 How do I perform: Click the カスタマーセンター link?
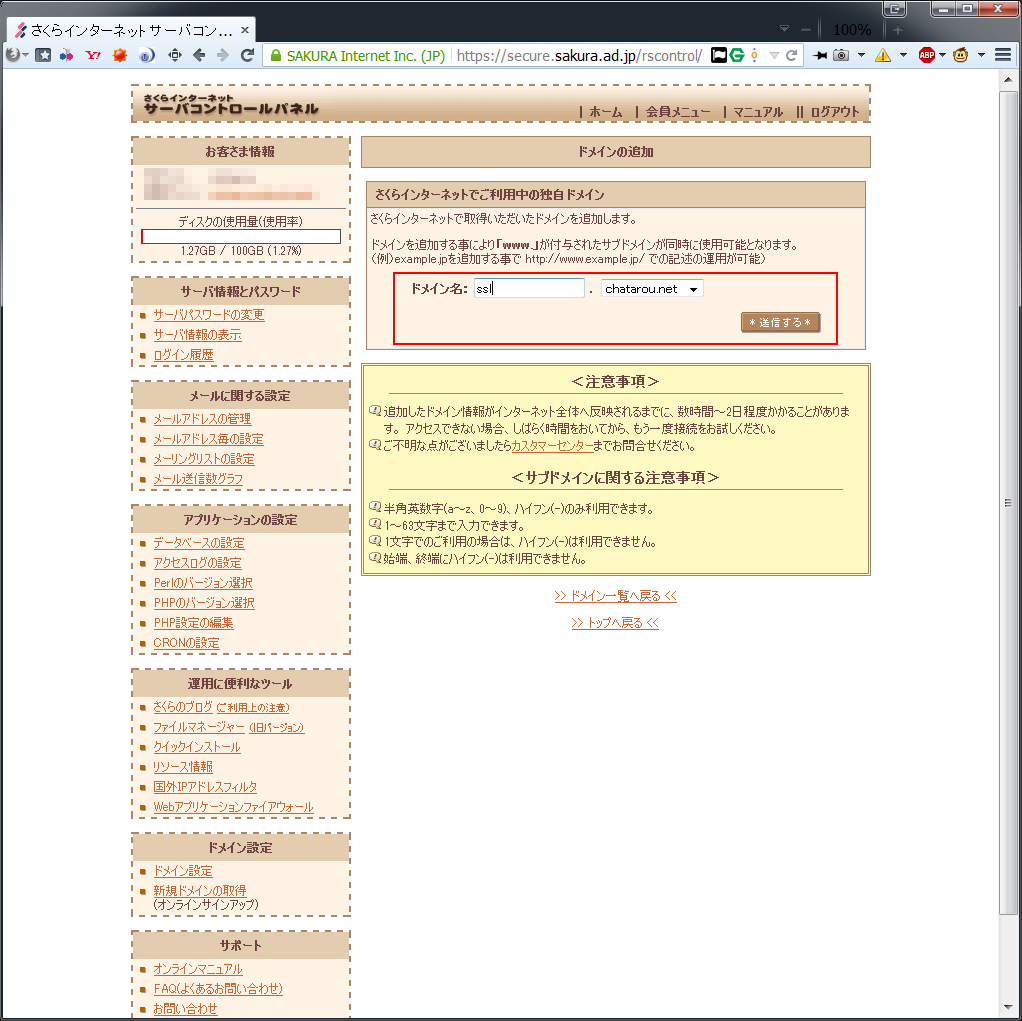[552, 446]
